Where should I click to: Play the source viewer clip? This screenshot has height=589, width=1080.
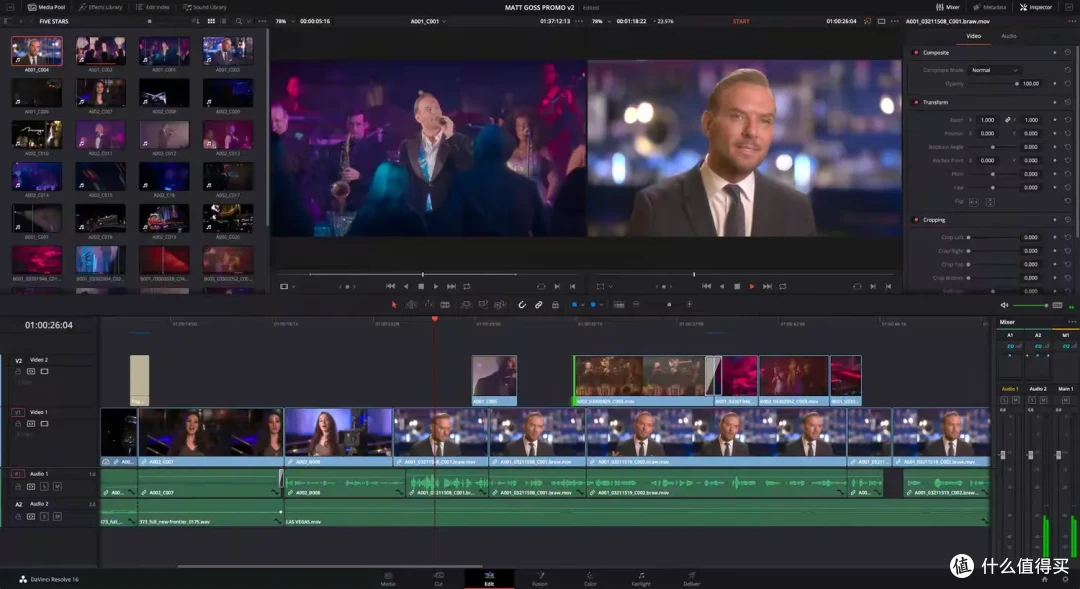pyautogui.click(x=436, y=287)
